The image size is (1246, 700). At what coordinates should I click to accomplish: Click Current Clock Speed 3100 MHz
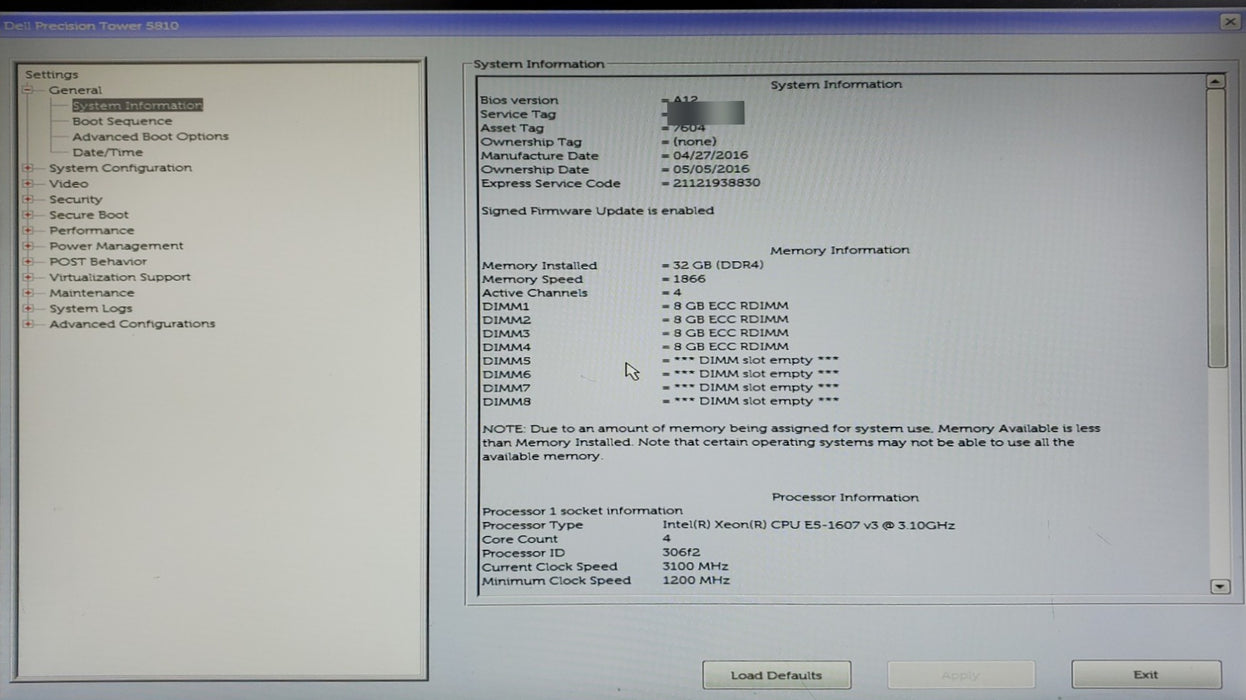(x=696, y=567)
